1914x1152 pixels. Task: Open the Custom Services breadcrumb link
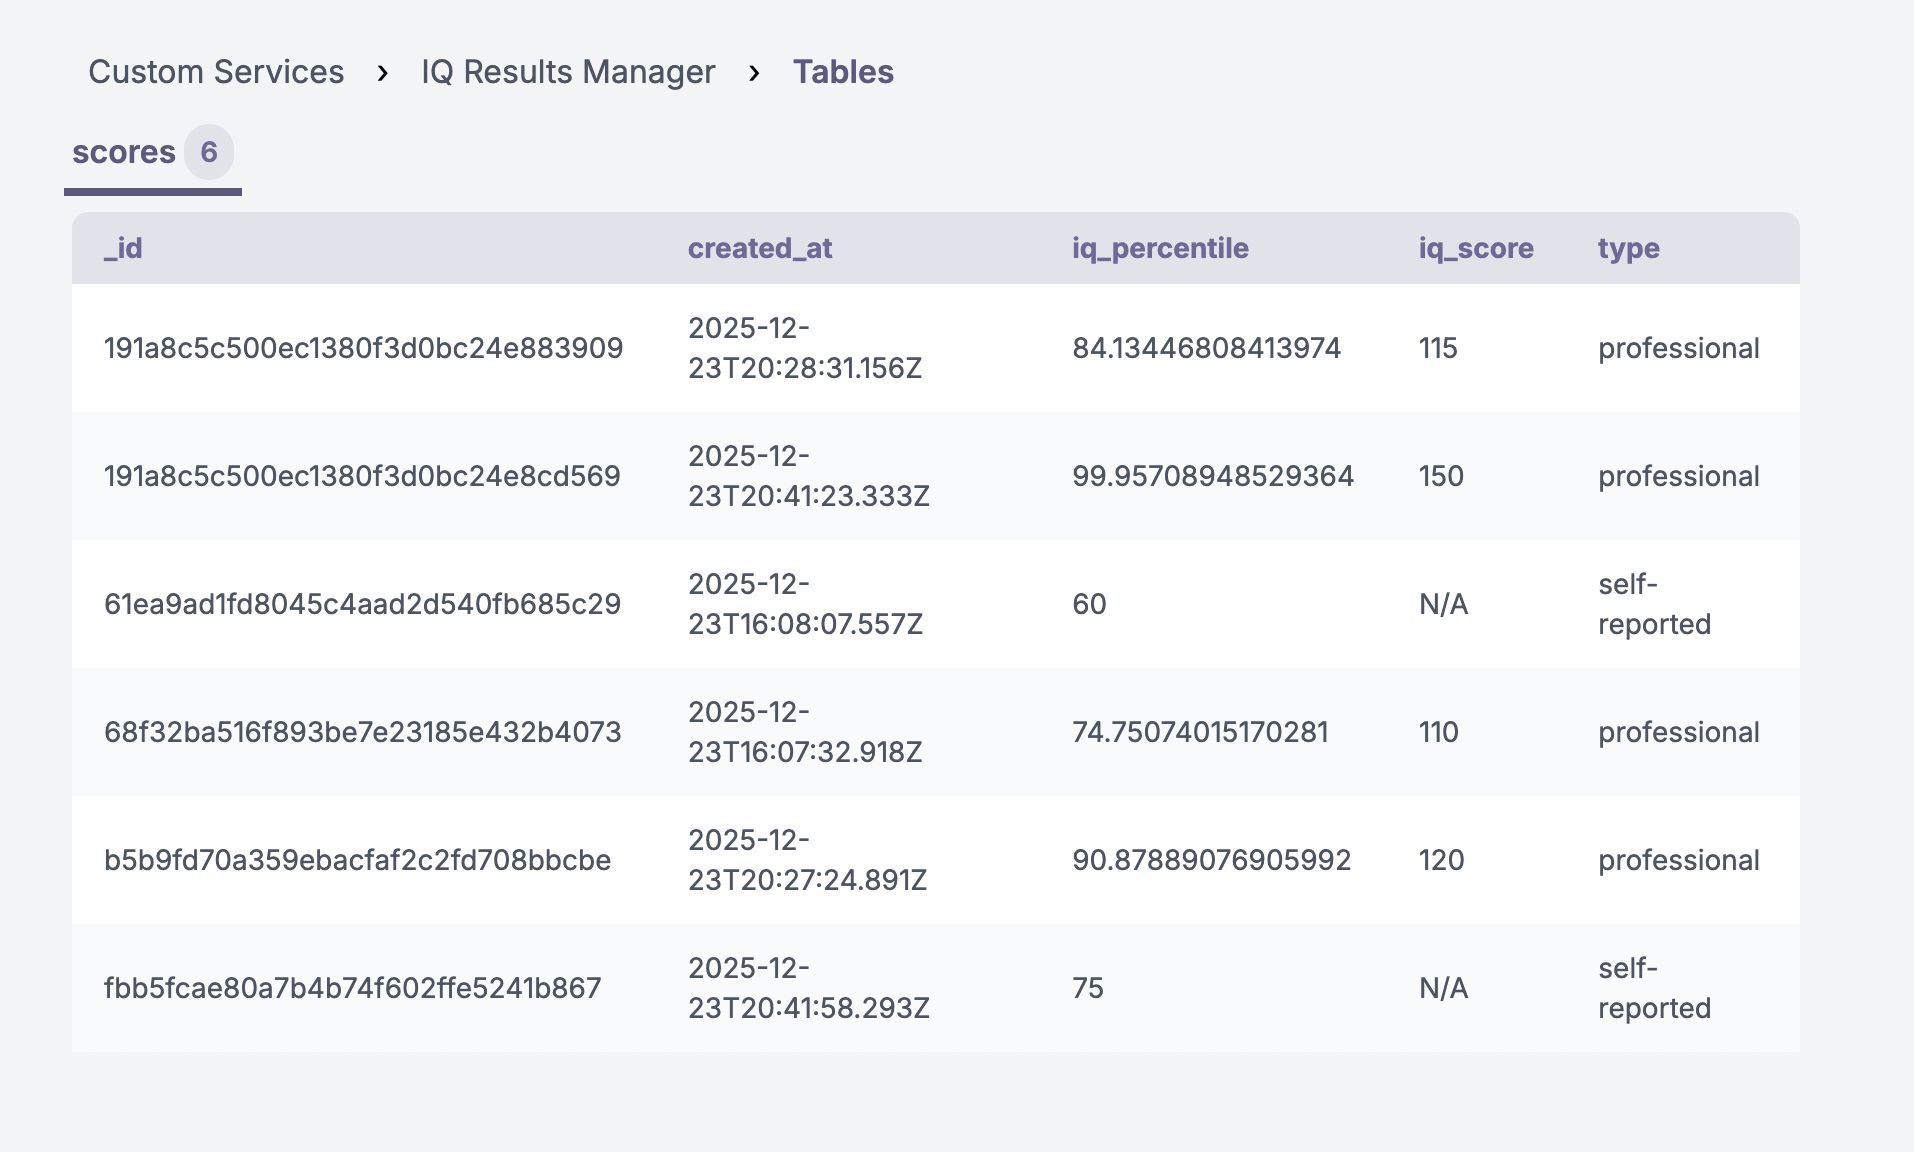[x=216, y=71]
